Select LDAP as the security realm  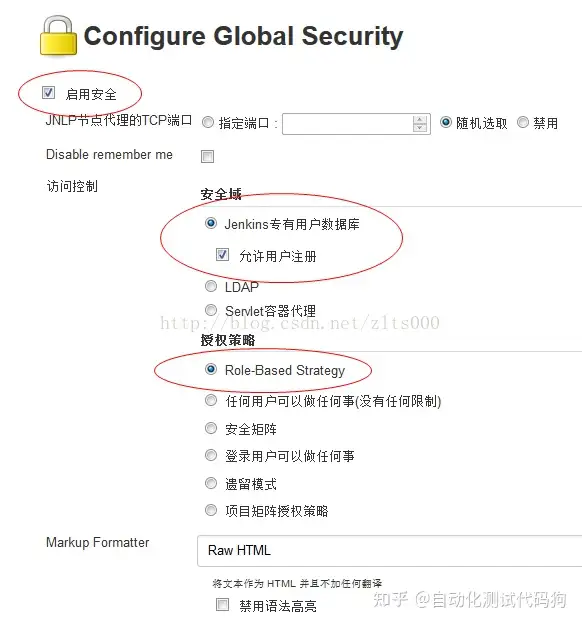(211, 286)
